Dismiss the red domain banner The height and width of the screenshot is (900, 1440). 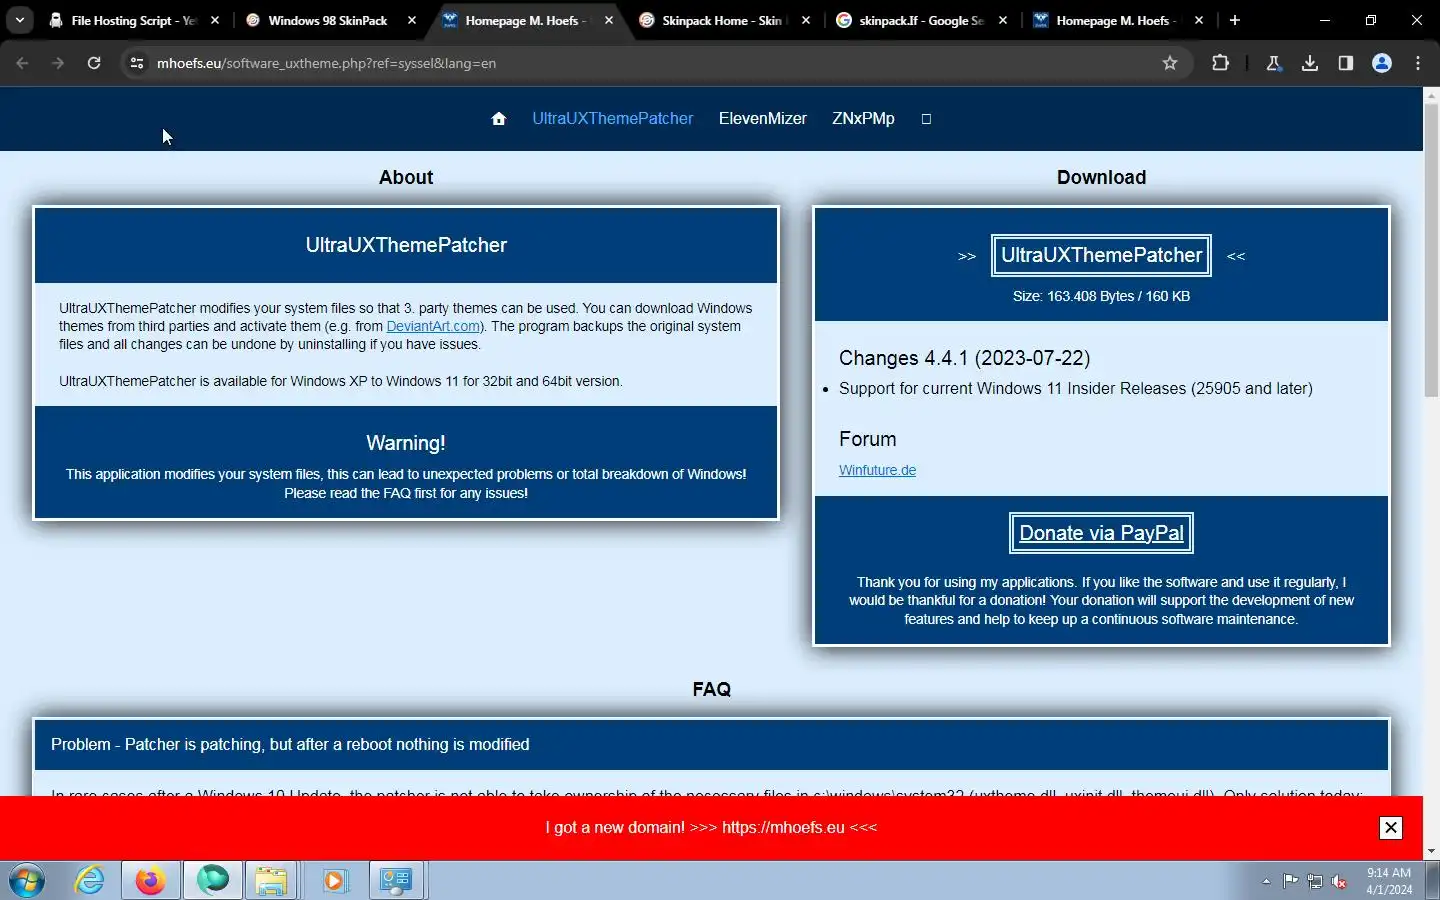(1390, 827)
